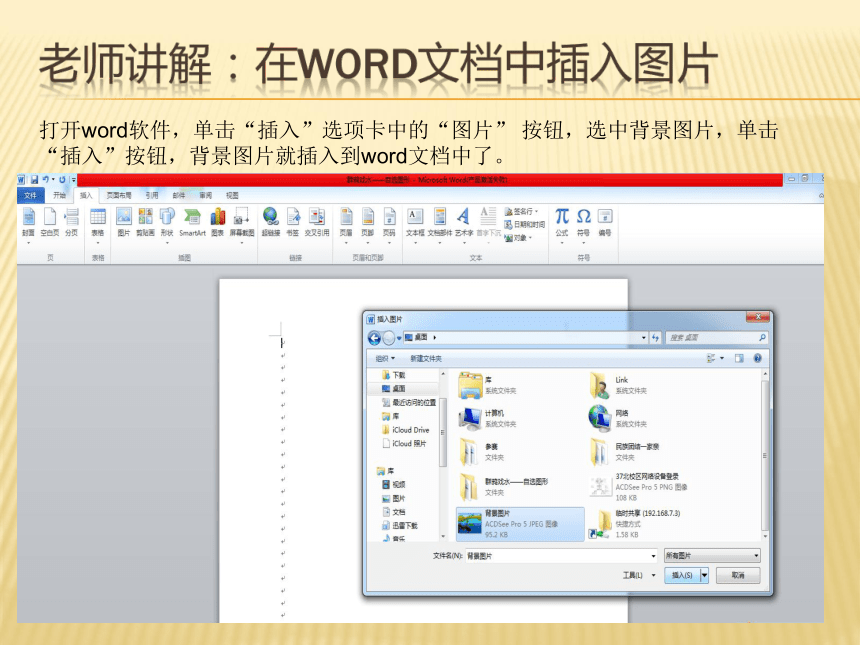Select iCloud Drive in navigation pane
This screenshot has height=645, width=860.
[x=405, y=430]
